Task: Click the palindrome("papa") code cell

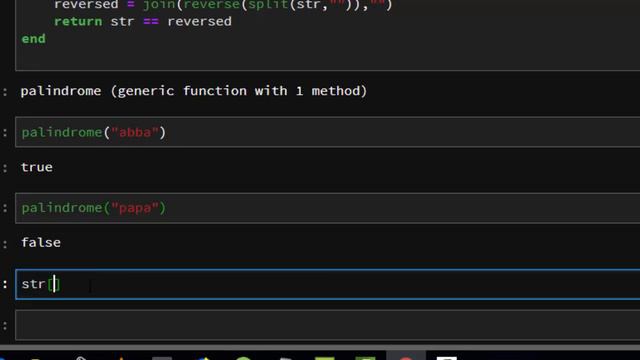Action: click(328, 208)
